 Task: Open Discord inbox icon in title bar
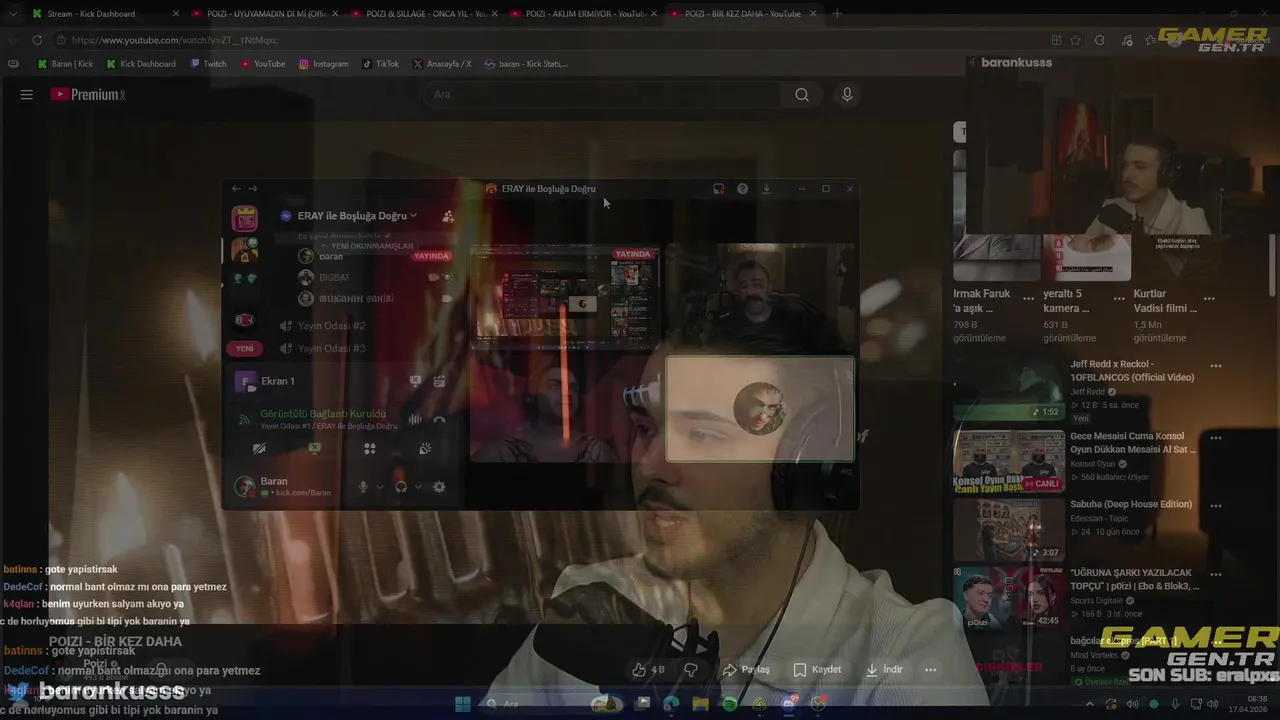click(x=718, y=188)
